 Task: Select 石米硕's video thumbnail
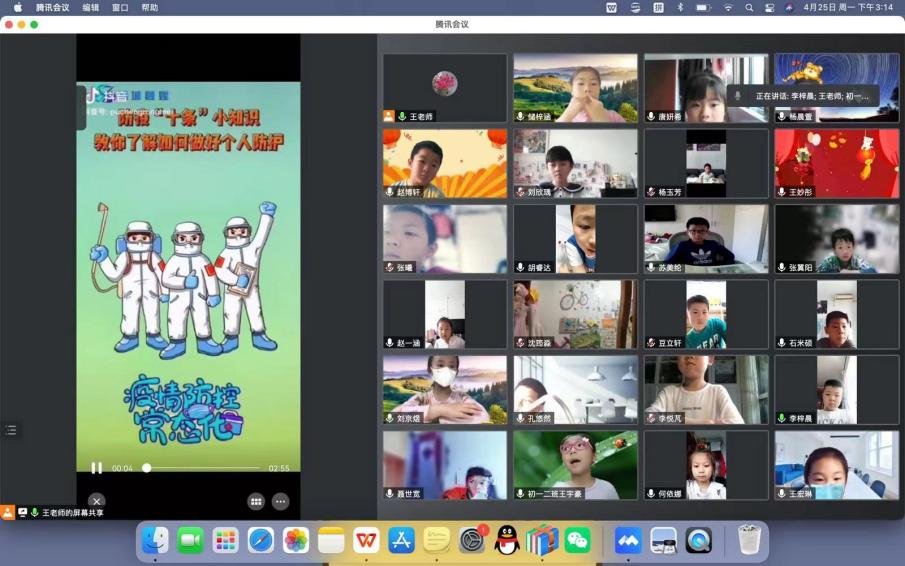837,314
